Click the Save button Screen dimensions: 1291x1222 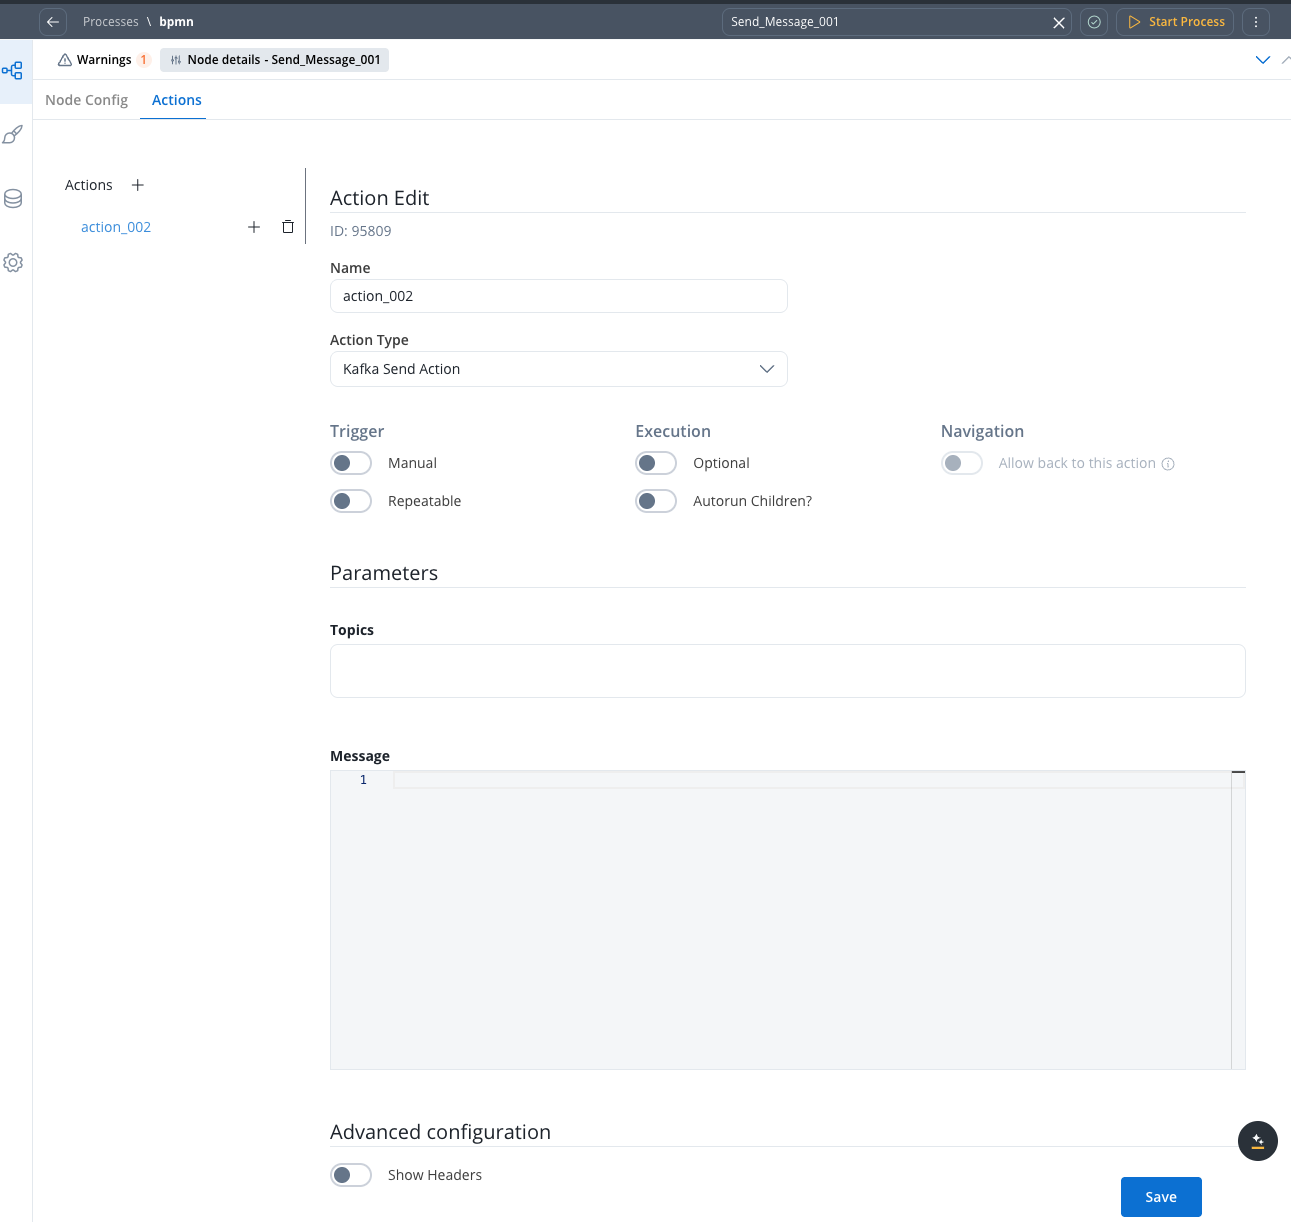[1160, 1197]
